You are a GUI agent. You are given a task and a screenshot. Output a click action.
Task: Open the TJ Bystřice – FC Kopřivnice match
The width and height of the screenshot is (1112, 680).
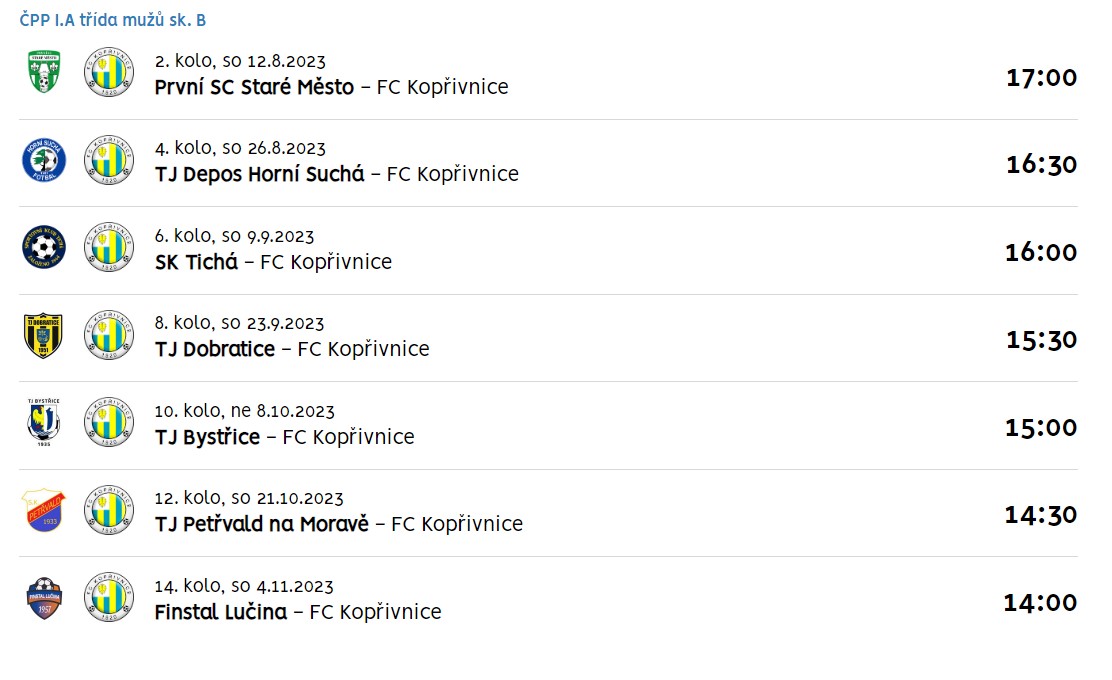(284, 437)
